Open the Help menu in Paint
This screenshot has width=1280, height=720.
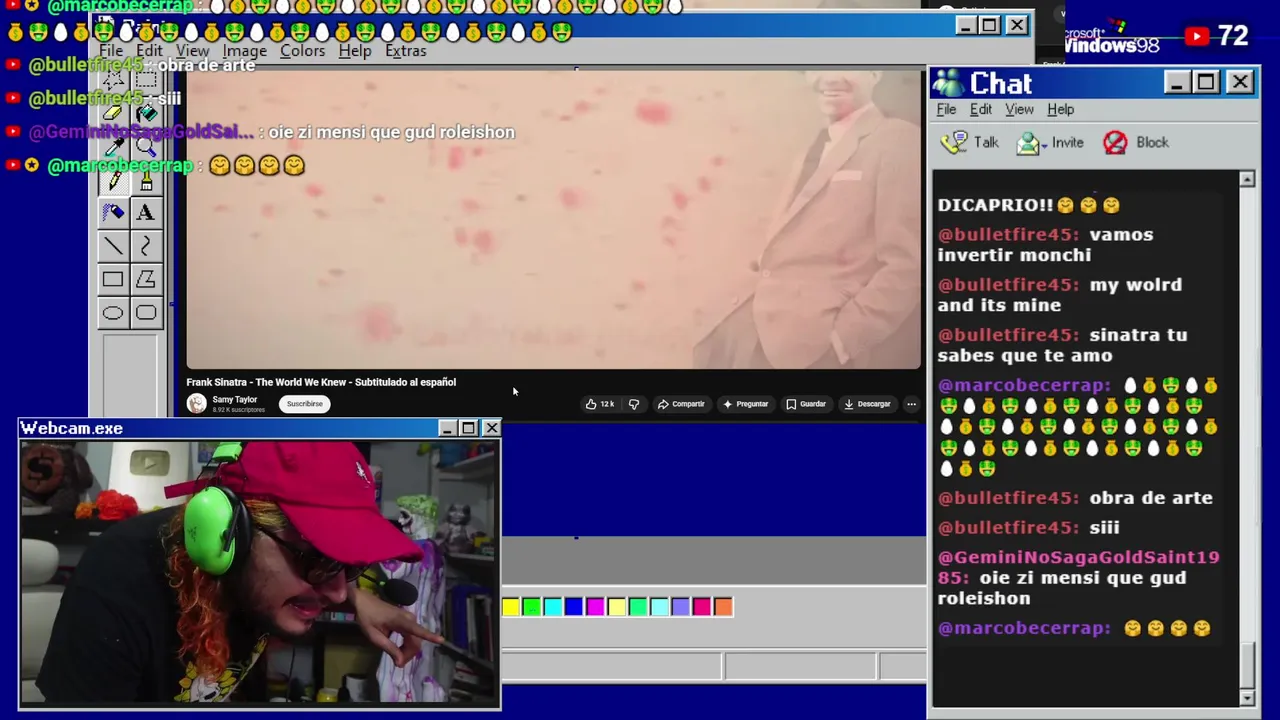click(354, 51)
